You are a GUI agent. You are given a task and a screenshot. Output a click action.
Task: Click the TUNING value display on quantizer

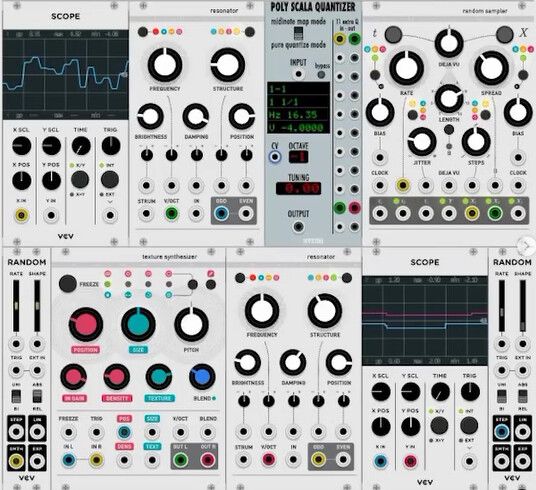pyautogui.click(x=298, y=188)
